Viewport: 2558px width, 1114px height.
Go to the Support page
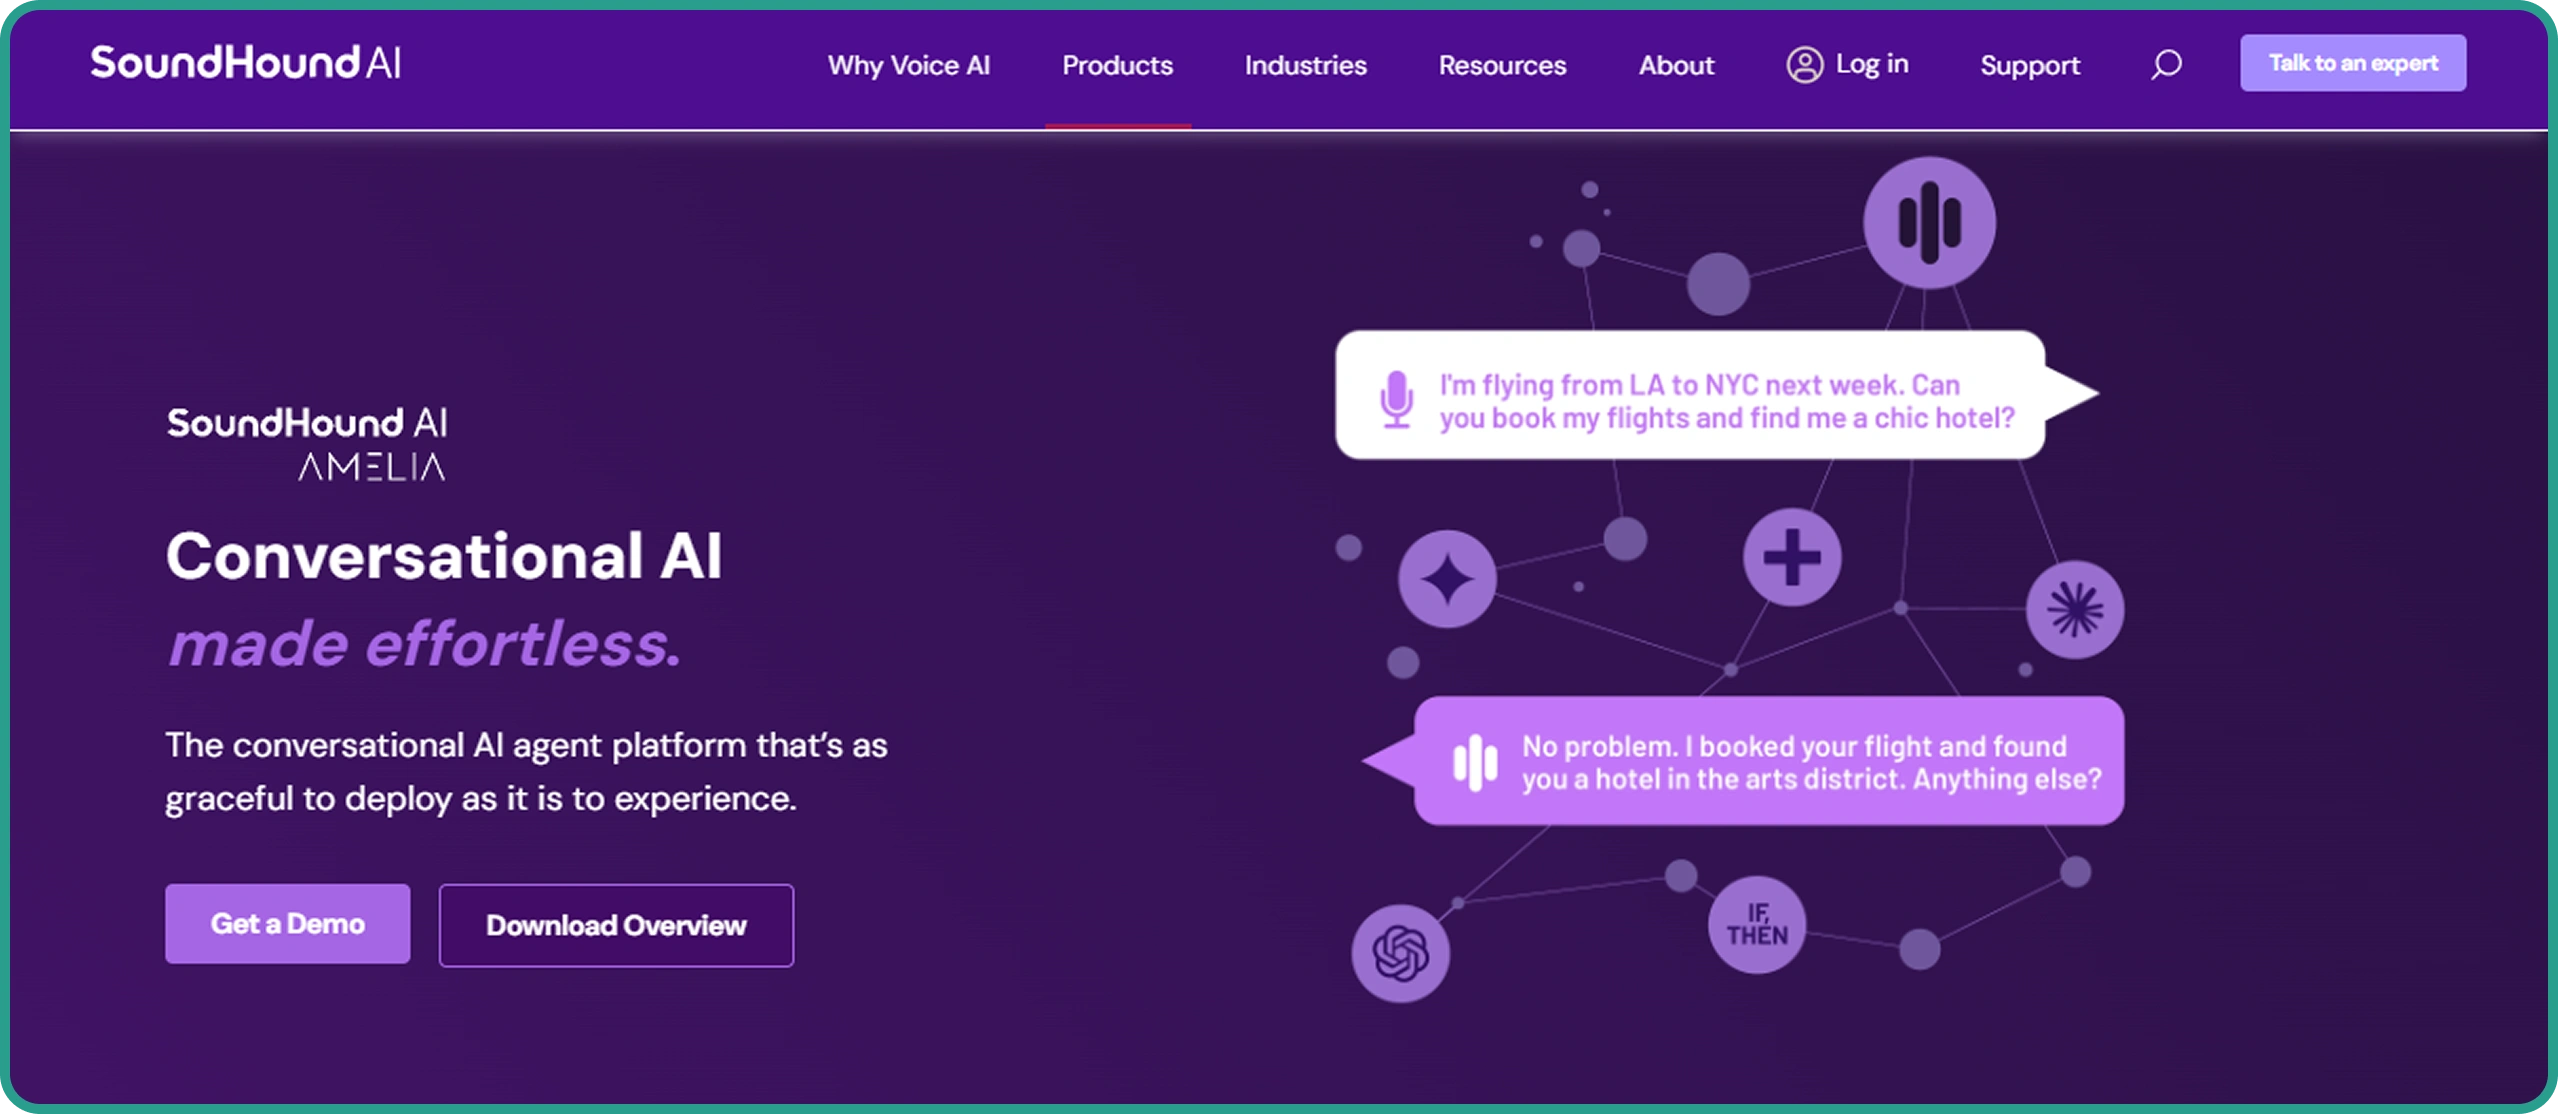tap(2029, 65)
